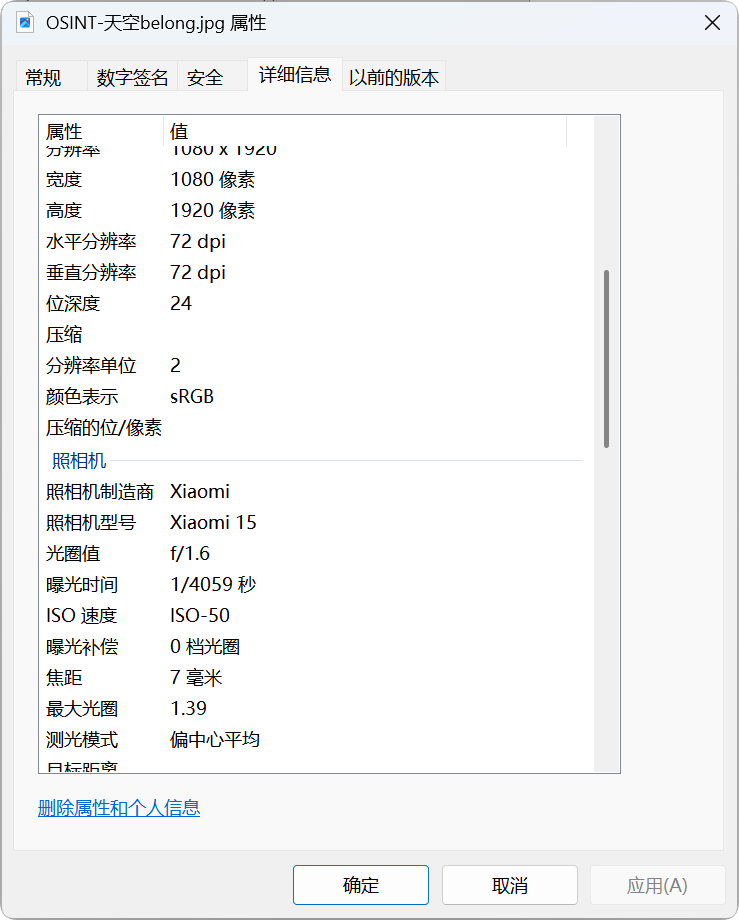Click the vertical scrollbar thumb in details list
The width and height of the screenshot is (739, 920).
(x=606, y=358)
